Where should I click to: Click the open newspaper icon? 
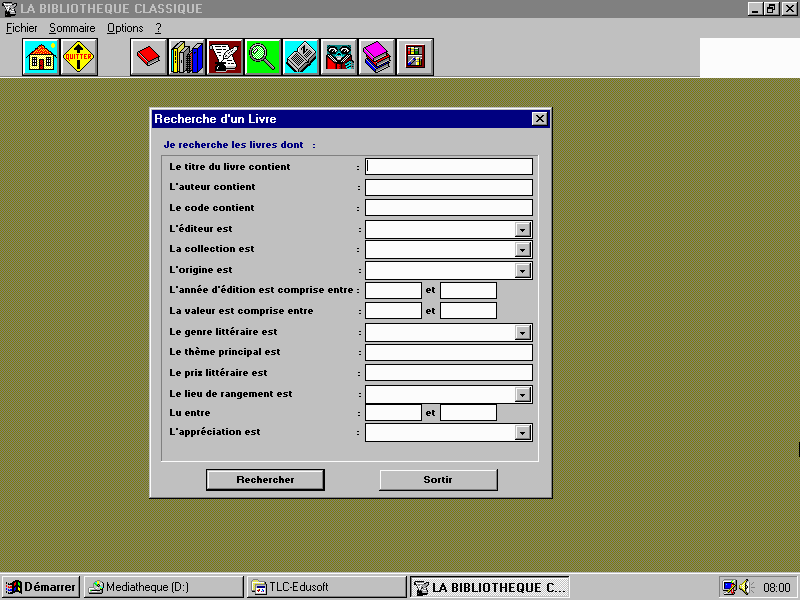coord(301,58)
